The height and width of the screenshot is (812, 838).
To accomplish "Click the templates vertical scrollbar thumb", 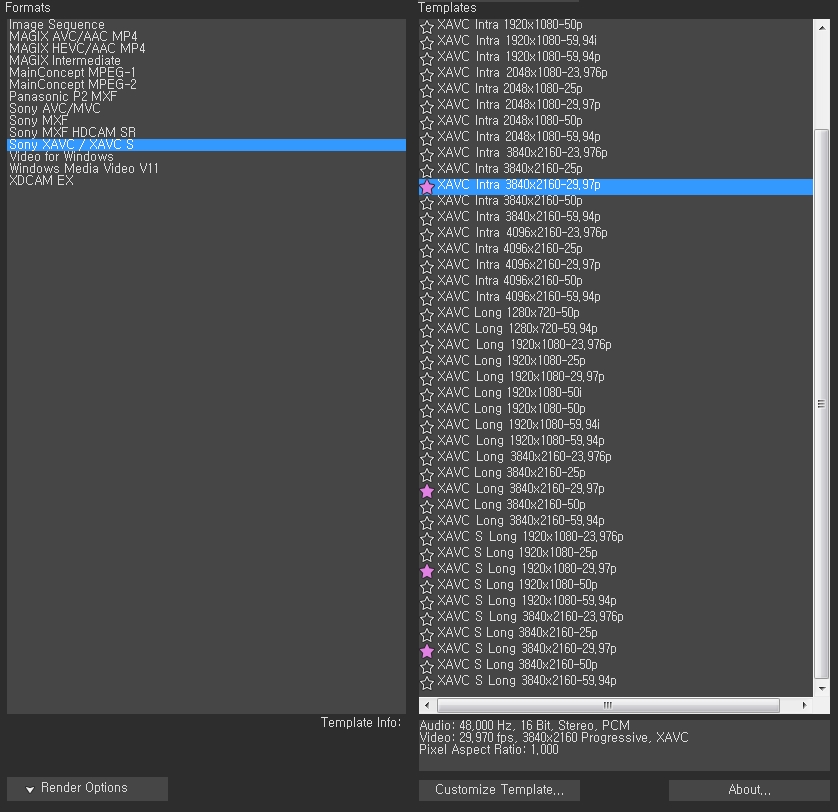I will 821,404.
